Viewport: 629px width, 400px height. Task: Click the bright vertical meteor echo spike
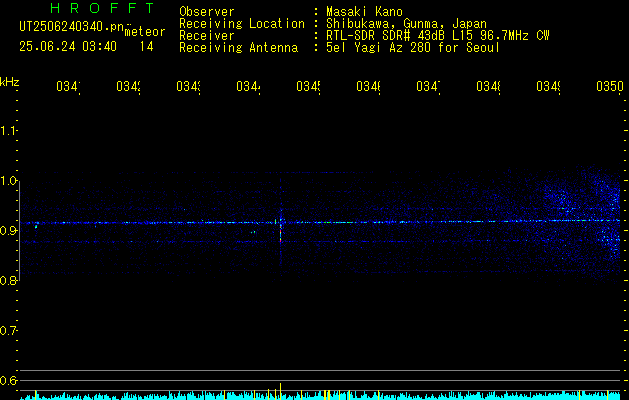tap(280, 231)
